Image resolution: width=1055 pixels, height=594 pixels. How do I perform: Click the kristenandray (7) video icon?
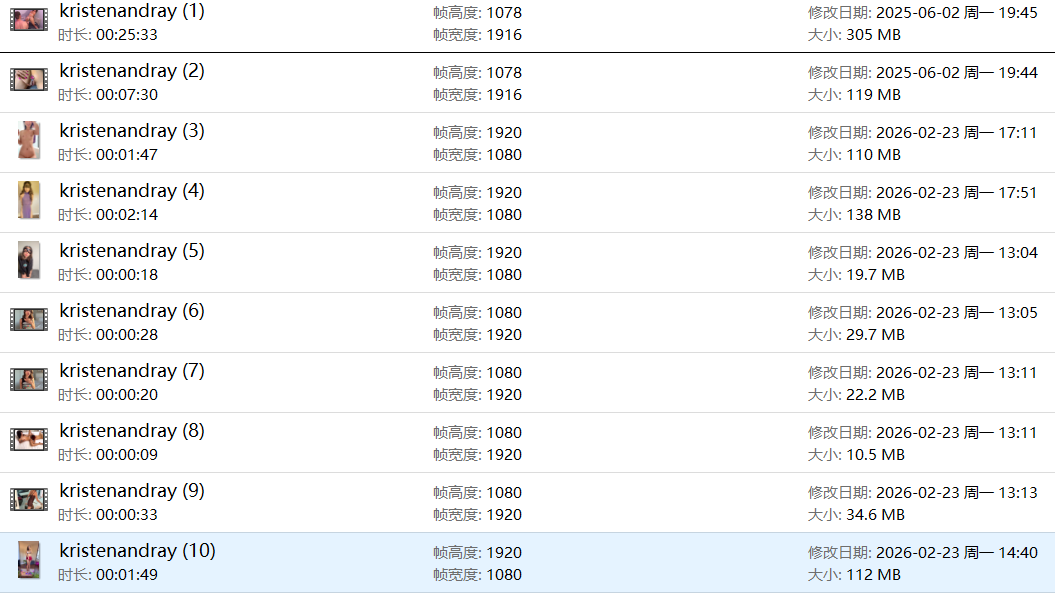click(x=29, y=380)
